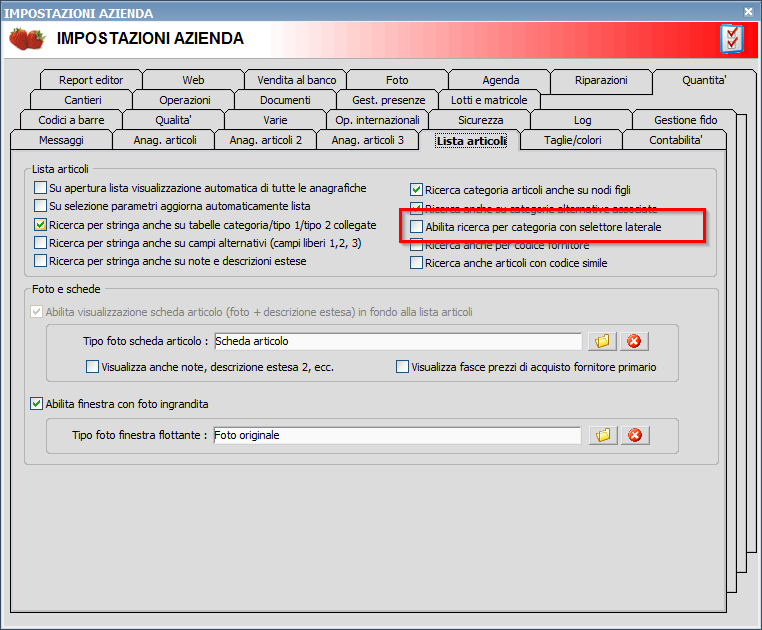Open the Riparazioni tab
Viewport: 762px width, 630px height.
[601, 80]
